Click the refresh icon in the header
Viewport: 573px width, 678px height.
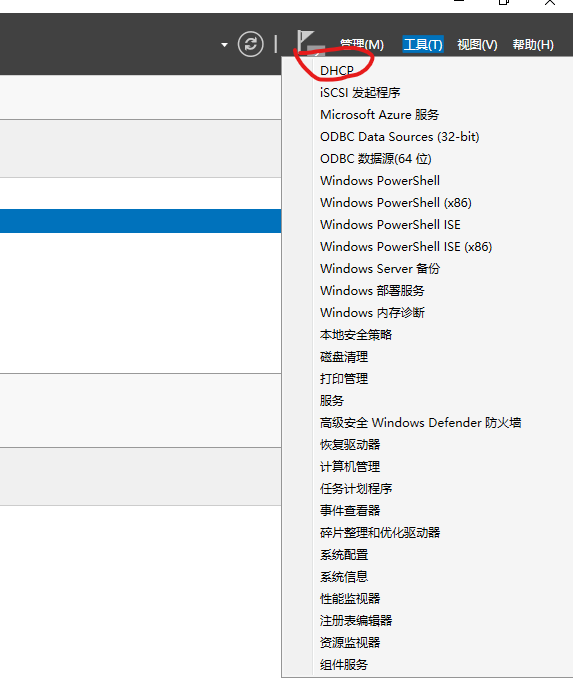click(x=250, y=44)
